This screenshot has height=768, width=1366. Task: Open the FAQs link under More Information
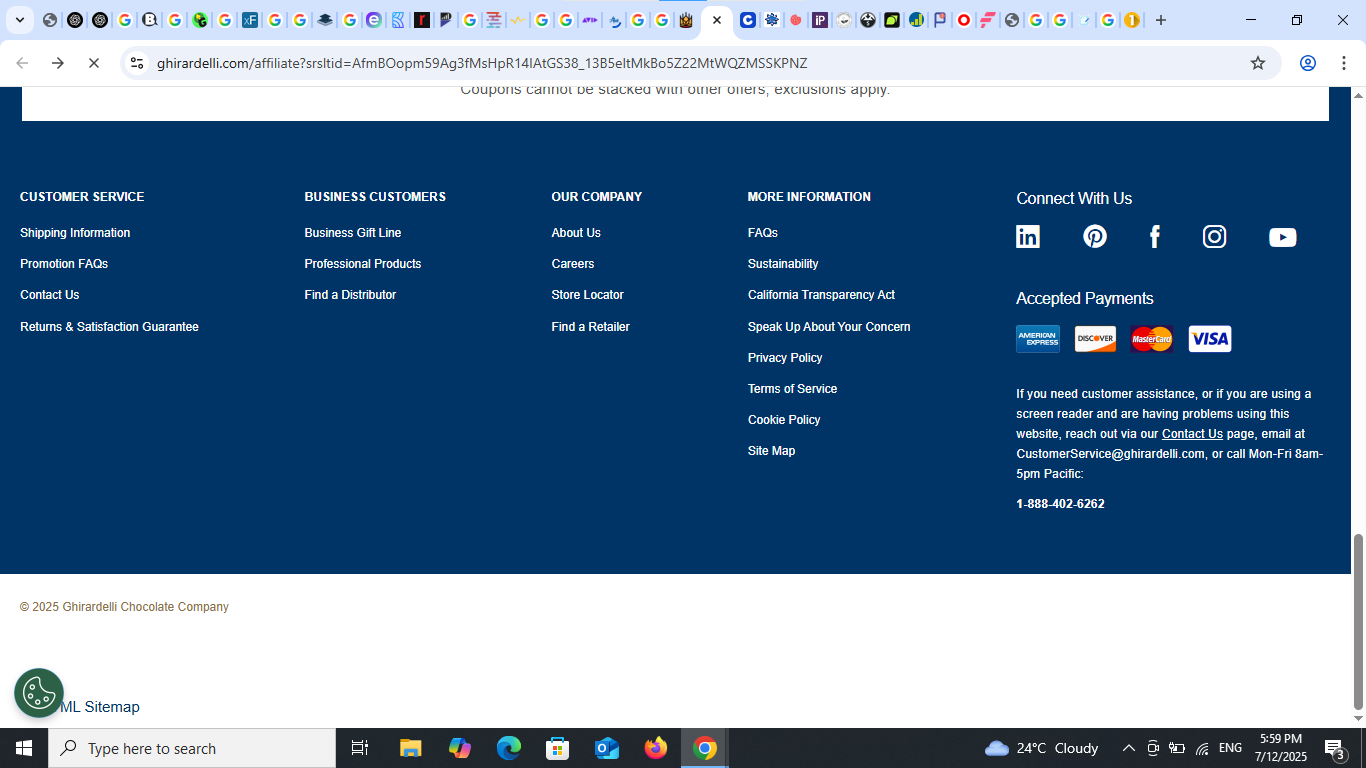tap(763, 233)
